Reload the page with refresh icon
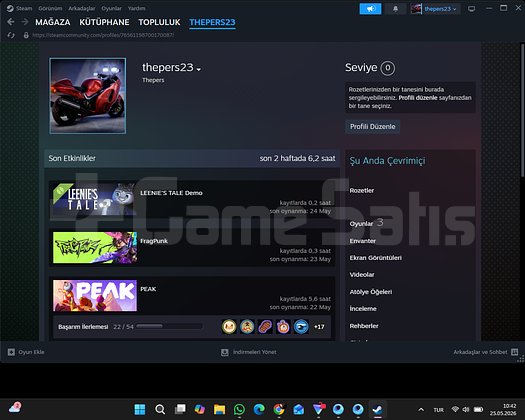 click(x=11, y=35)
